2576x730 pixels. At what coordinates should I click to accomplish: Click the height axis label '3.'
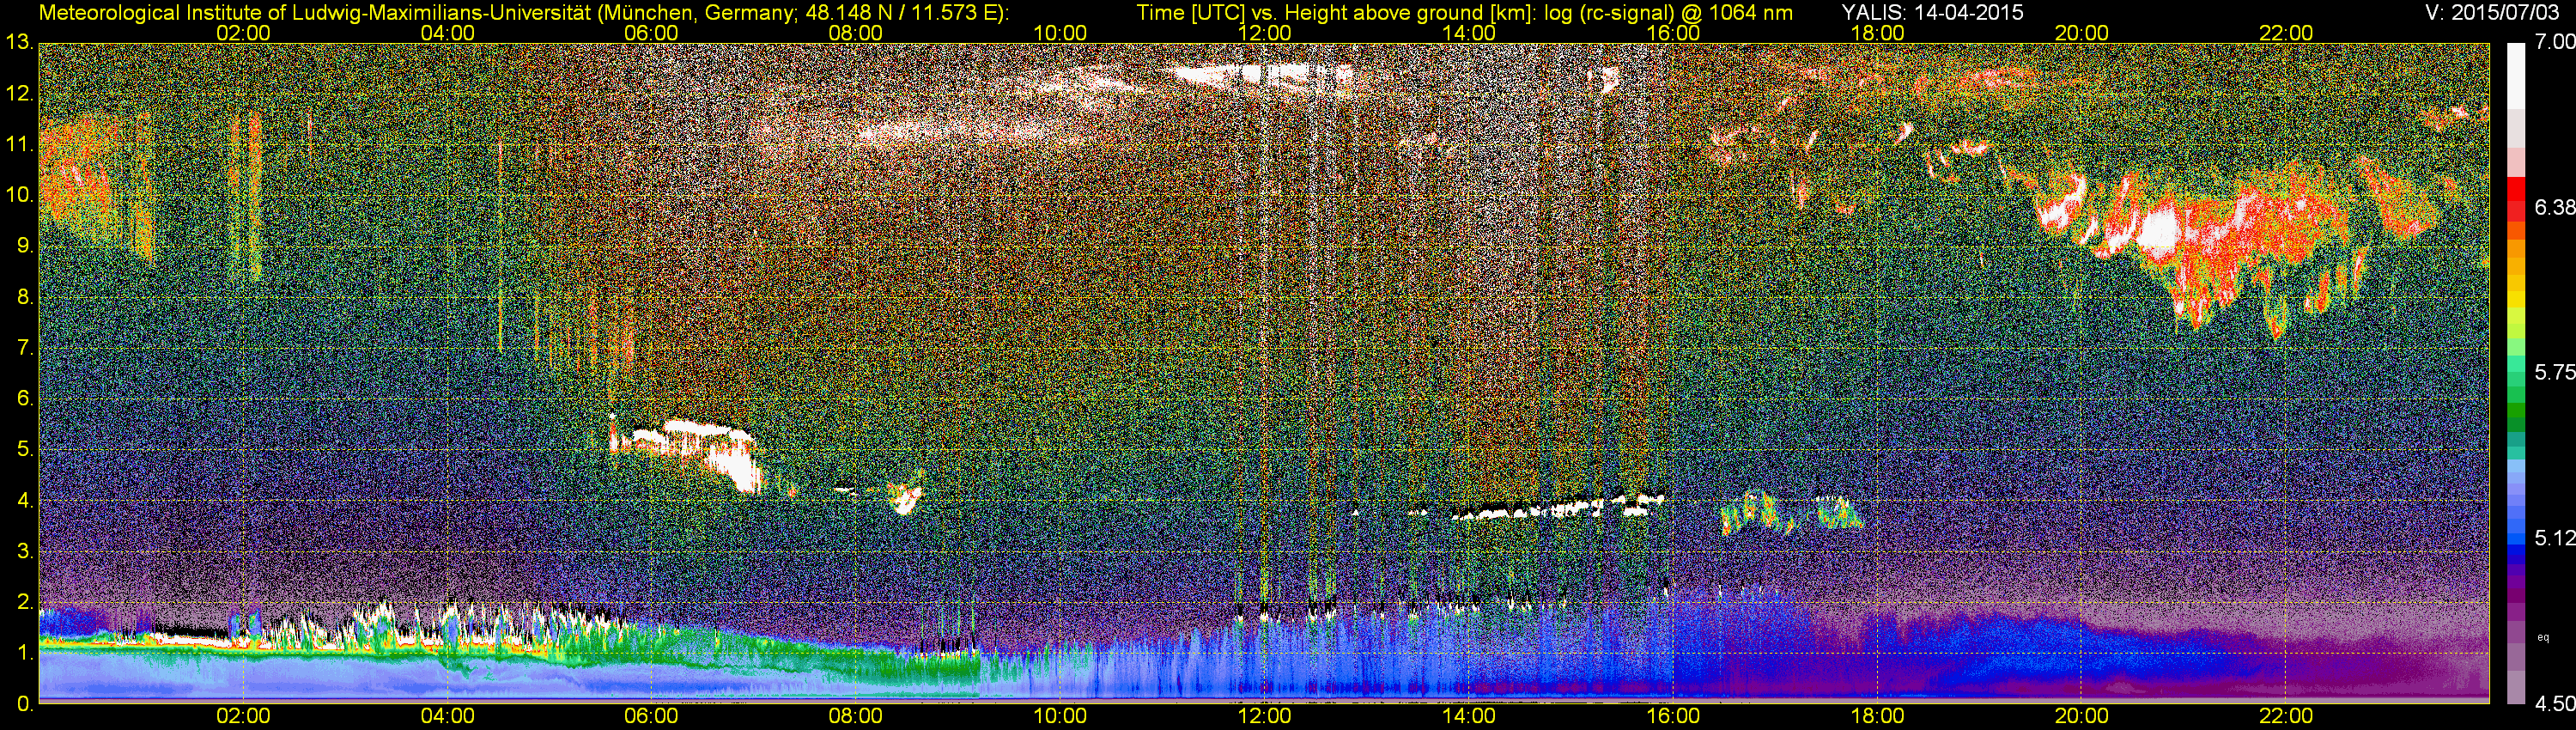[24, 551]
